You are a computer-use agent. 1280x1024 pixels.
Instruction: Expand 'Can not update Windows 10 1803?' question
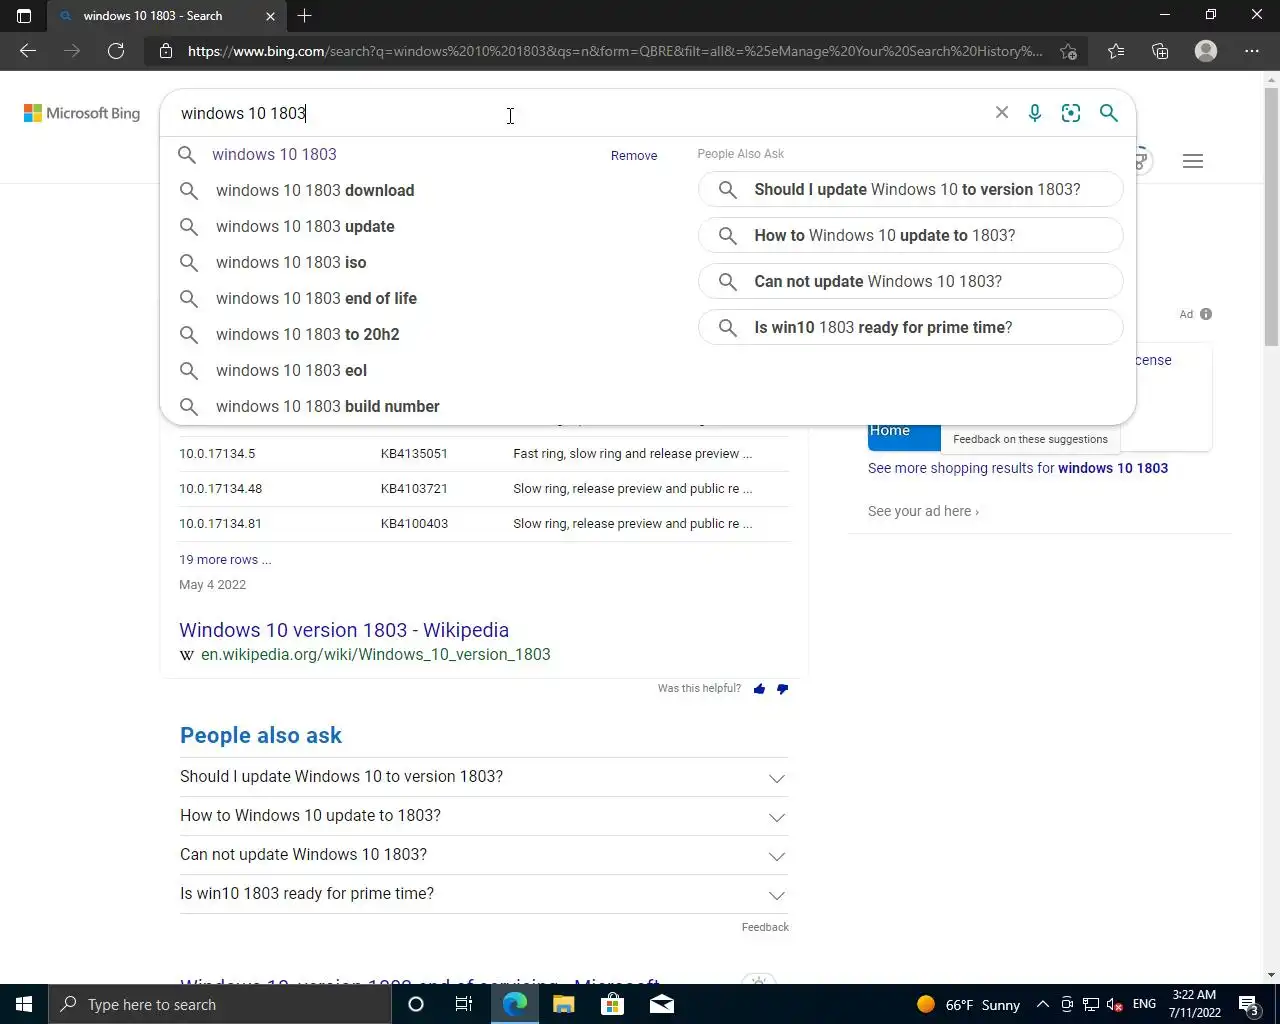click(484, 855)
